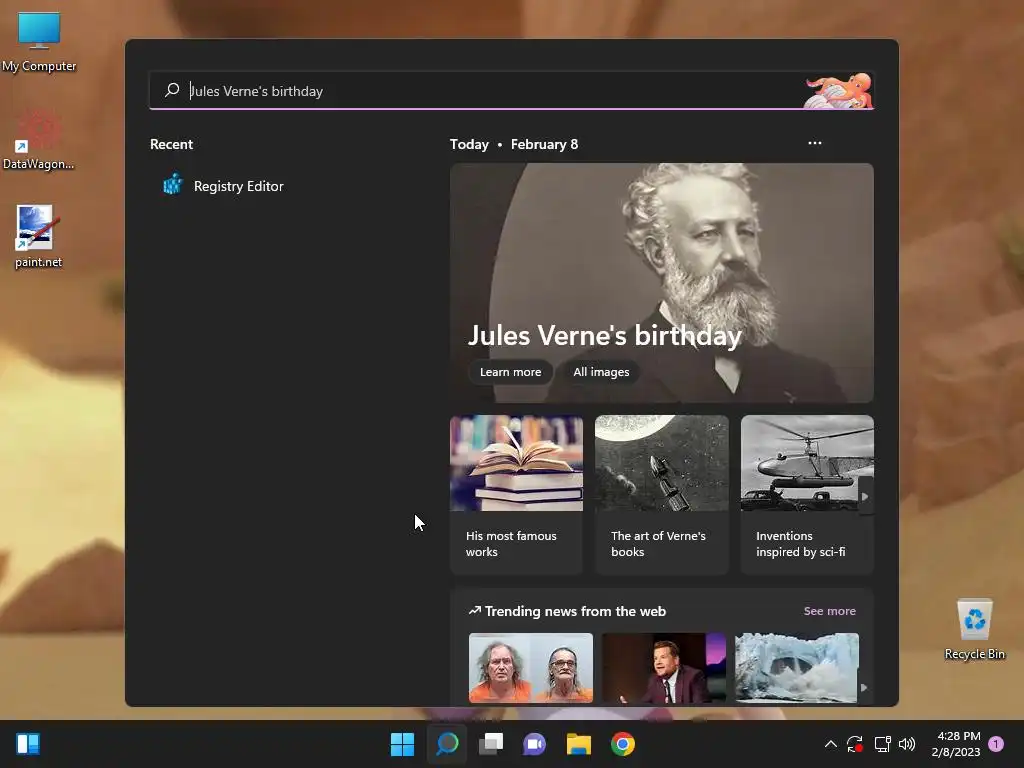The height and width of the screenshot is (768, 1024).
Task: Click the Jules Verne's birthday headline text
Action: (x=604, y=336)
